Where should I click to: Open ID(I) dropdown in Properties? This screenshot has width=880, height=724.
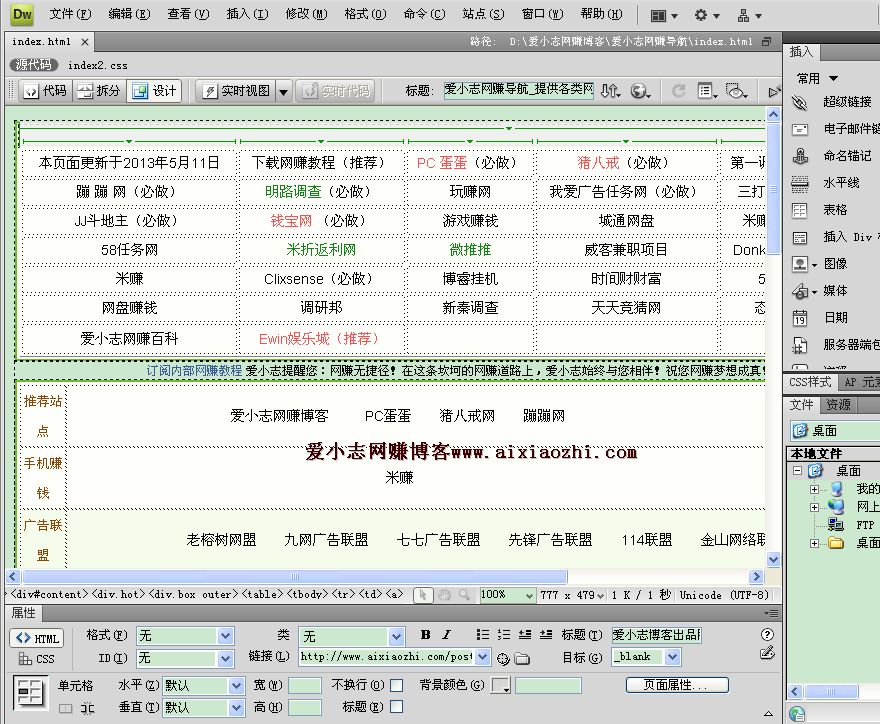(x=225, y=658)
